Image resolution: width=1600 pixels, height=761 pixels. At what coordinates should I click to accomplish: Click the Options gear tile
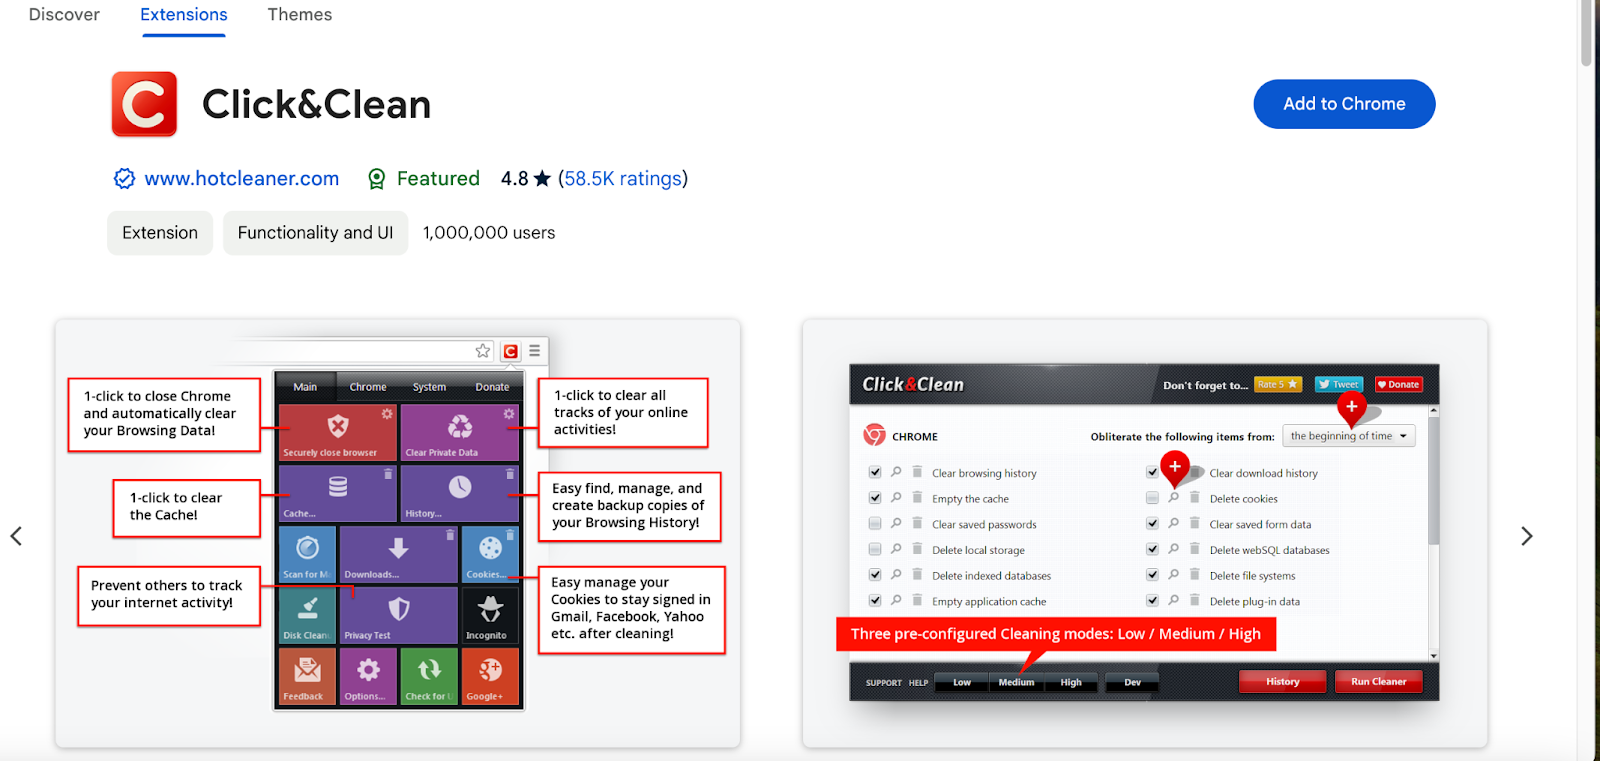[x=368, y=676]
